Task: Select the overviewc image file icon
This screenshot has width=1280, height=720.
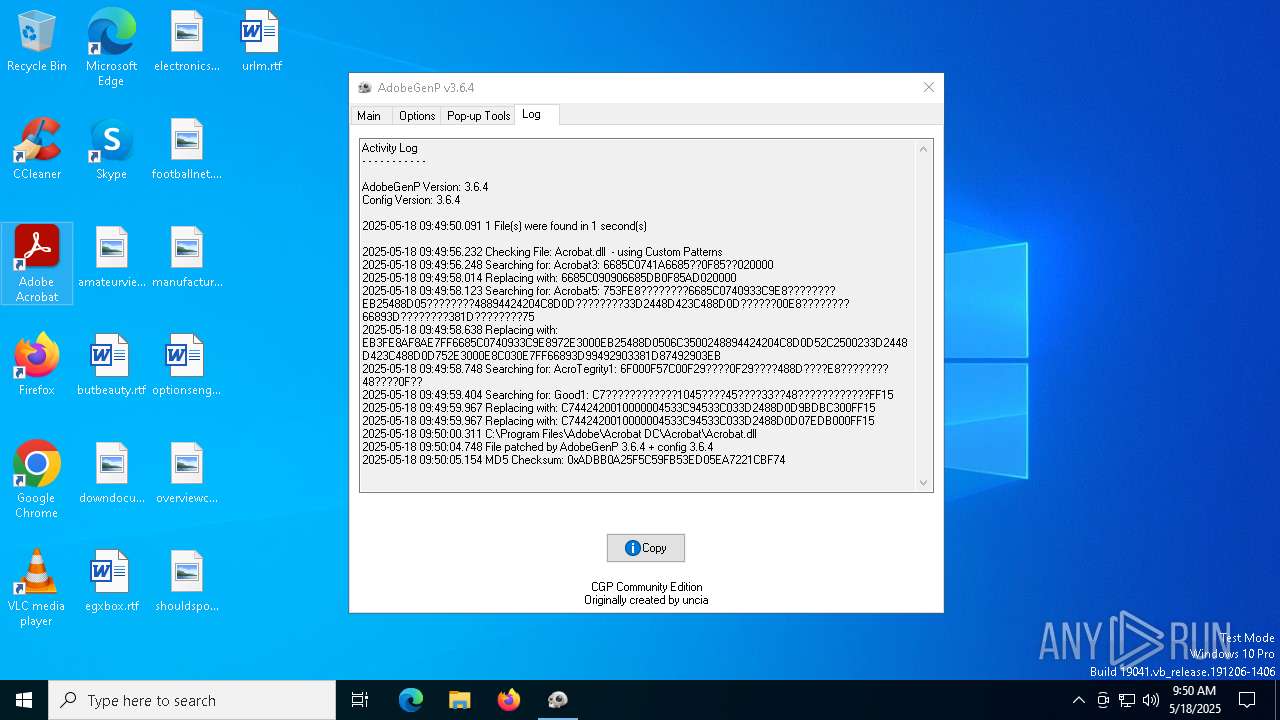Action: [x=186, y=473]
